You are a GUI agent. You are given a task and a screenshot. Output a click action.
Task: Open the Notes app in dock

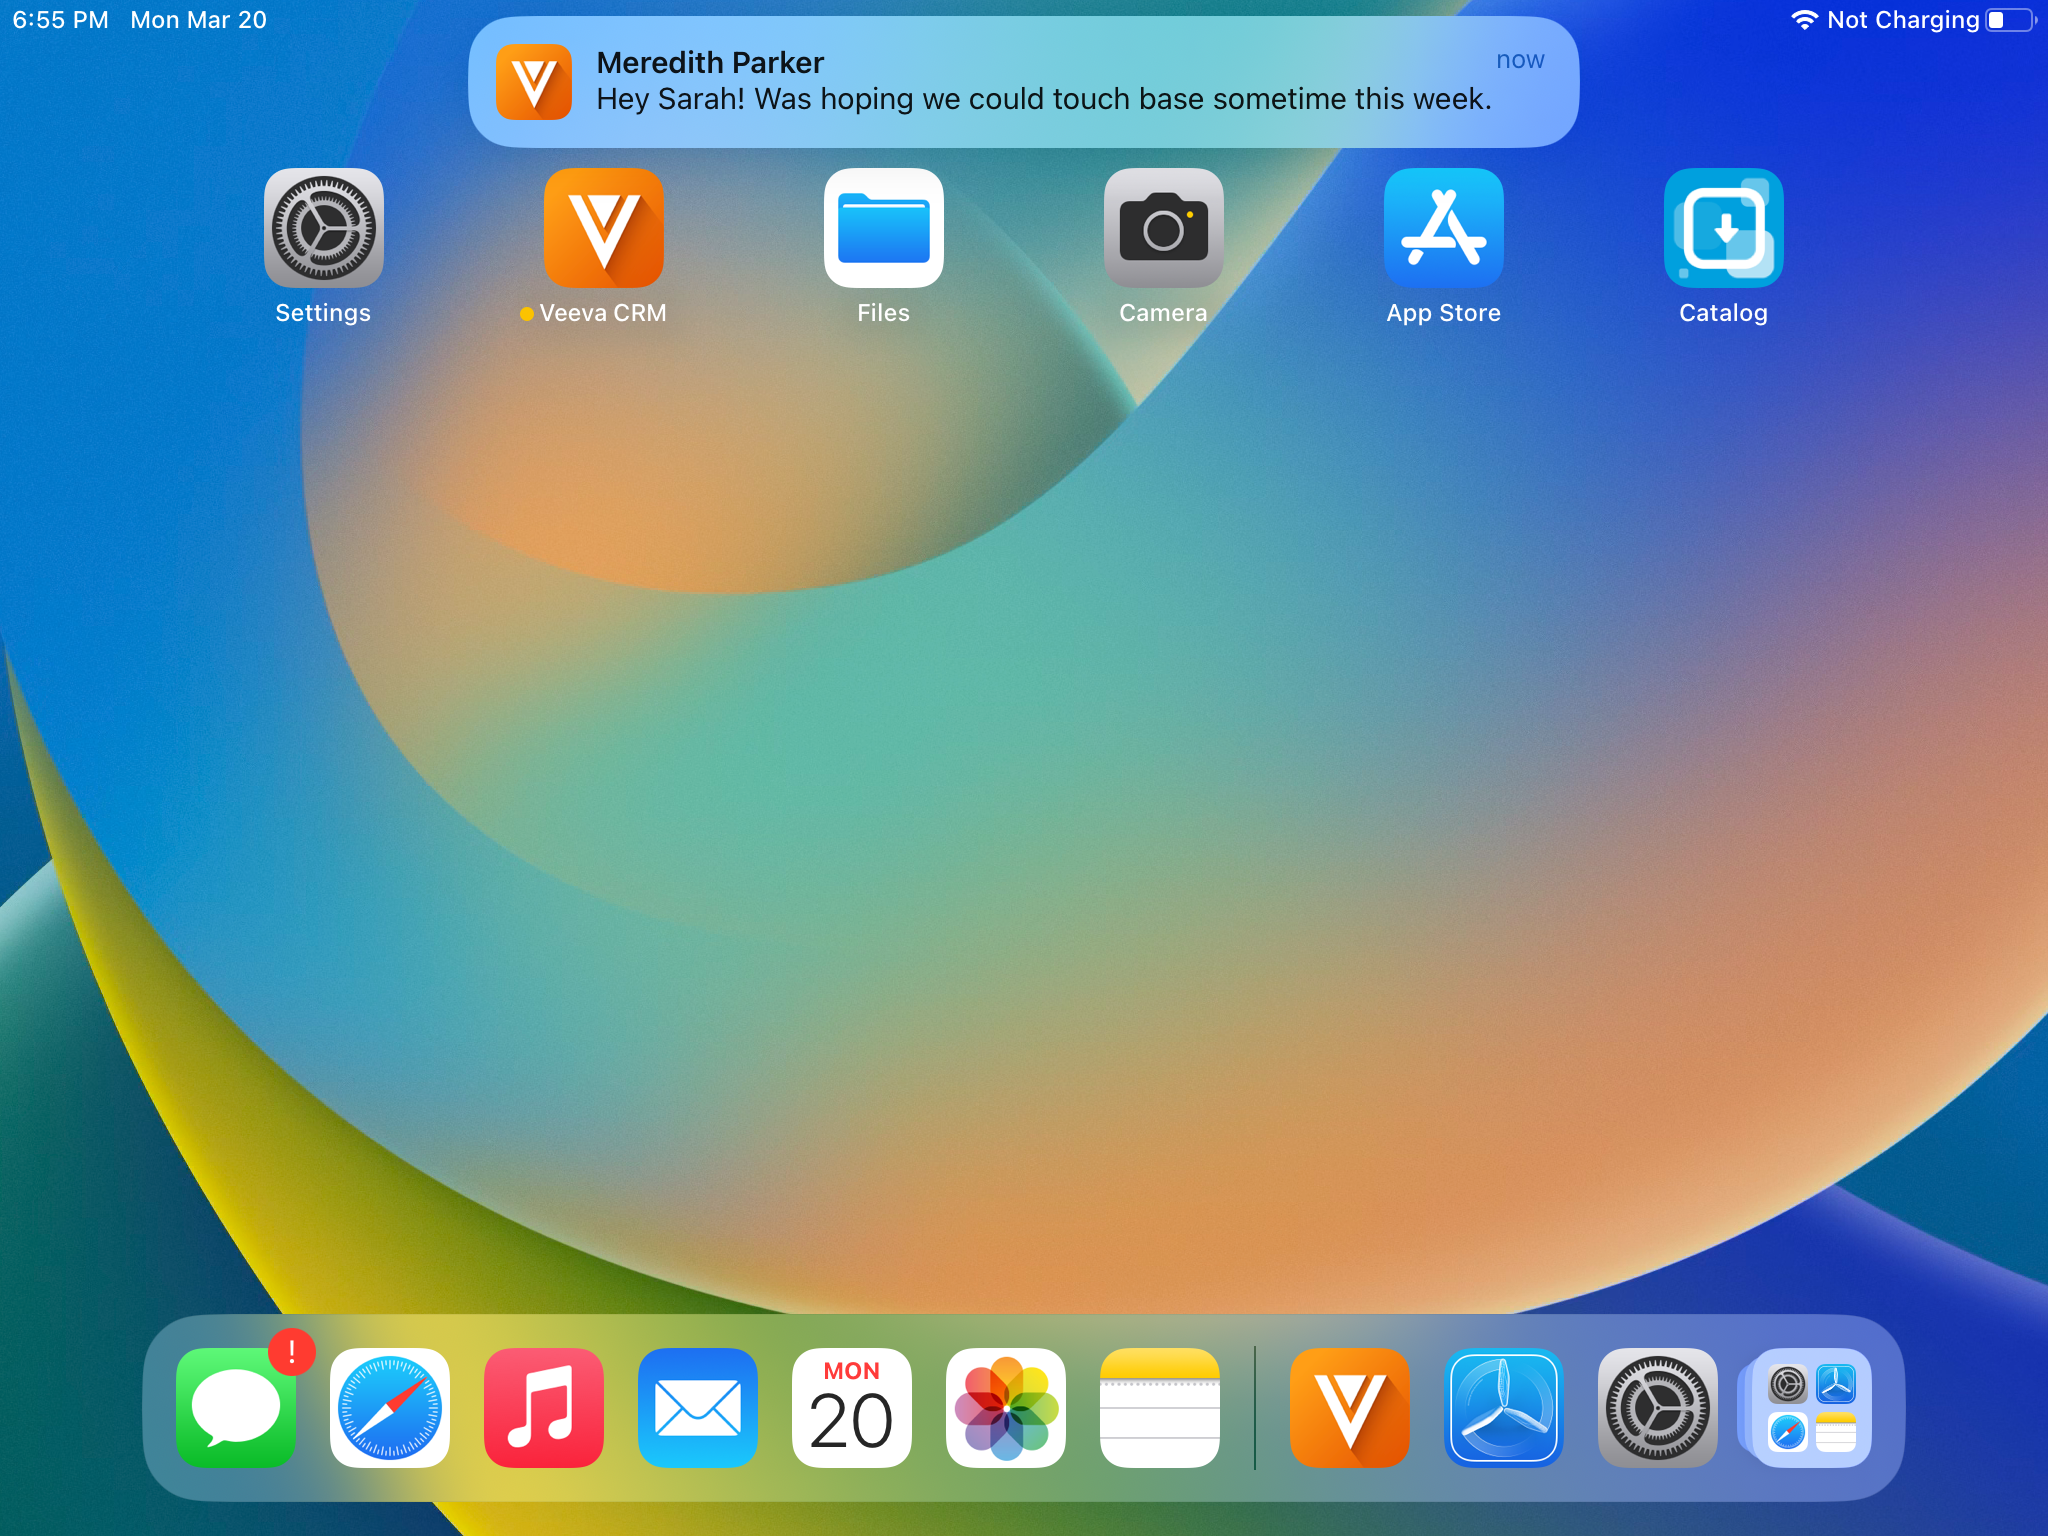pos(1160,1408)
